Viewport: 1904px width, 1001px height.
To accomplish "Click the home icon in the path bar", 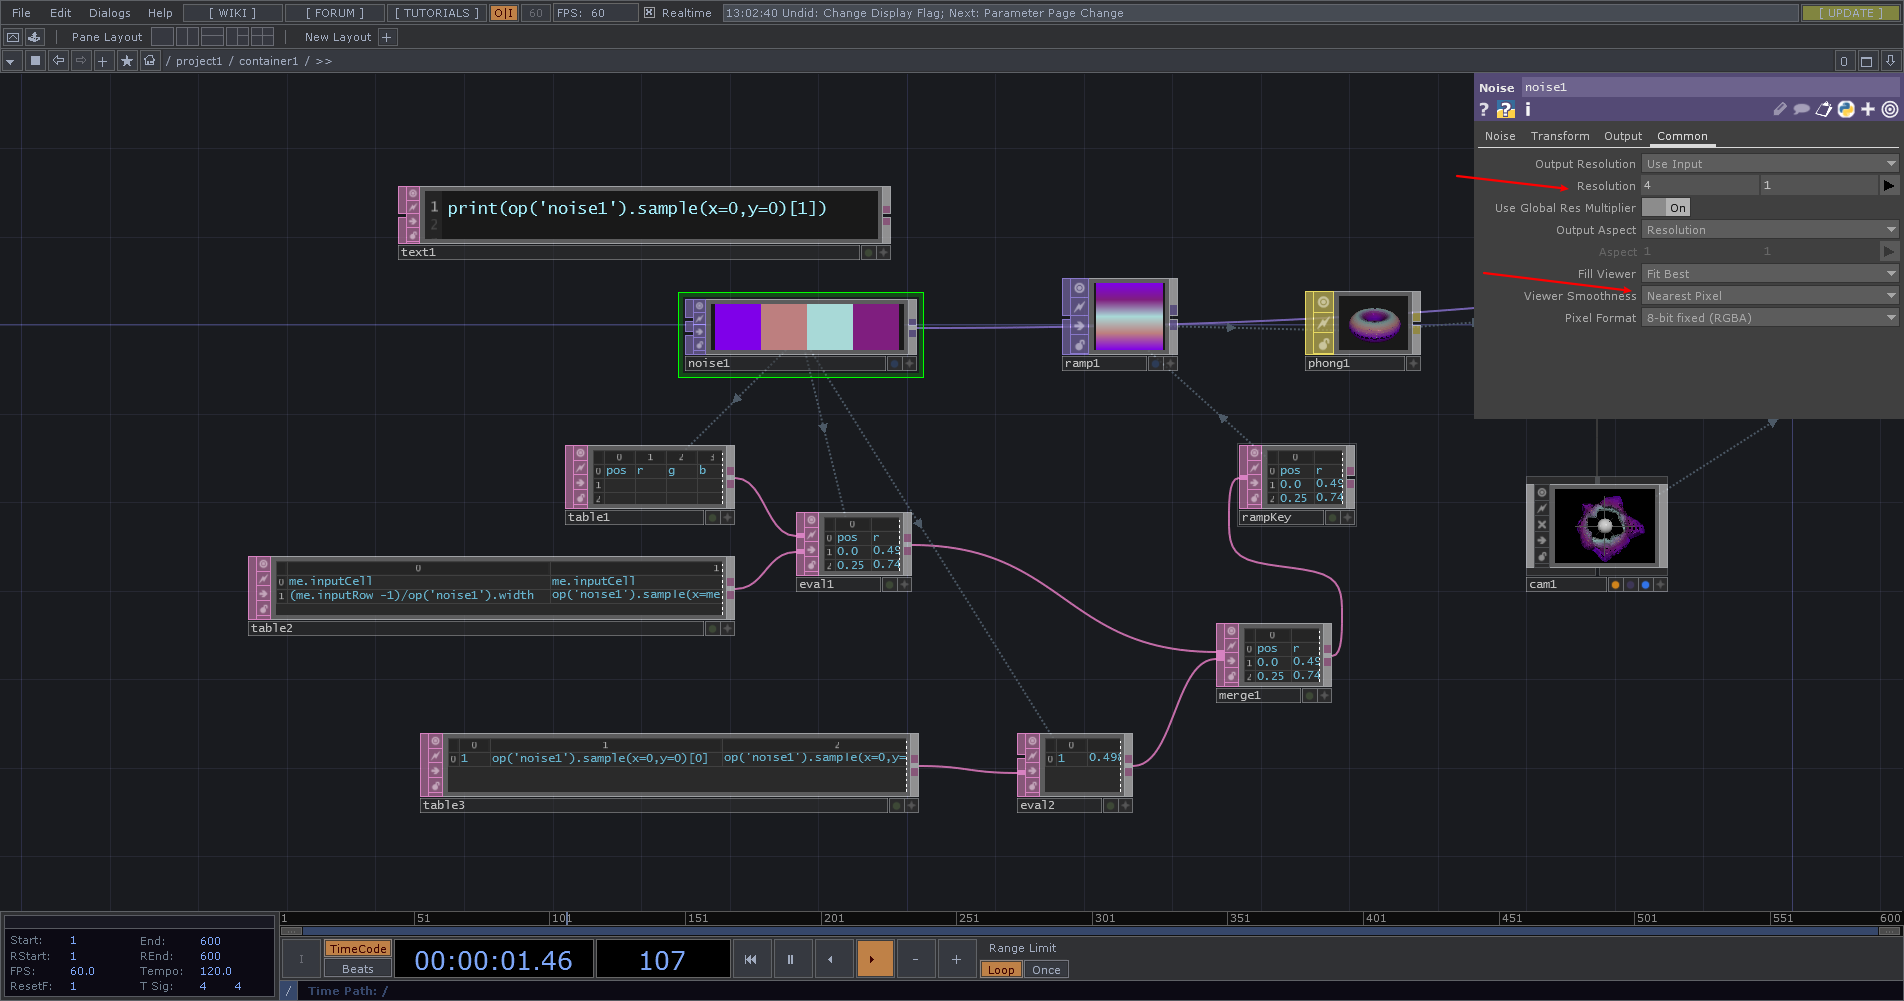I will (x=149, y=60).
